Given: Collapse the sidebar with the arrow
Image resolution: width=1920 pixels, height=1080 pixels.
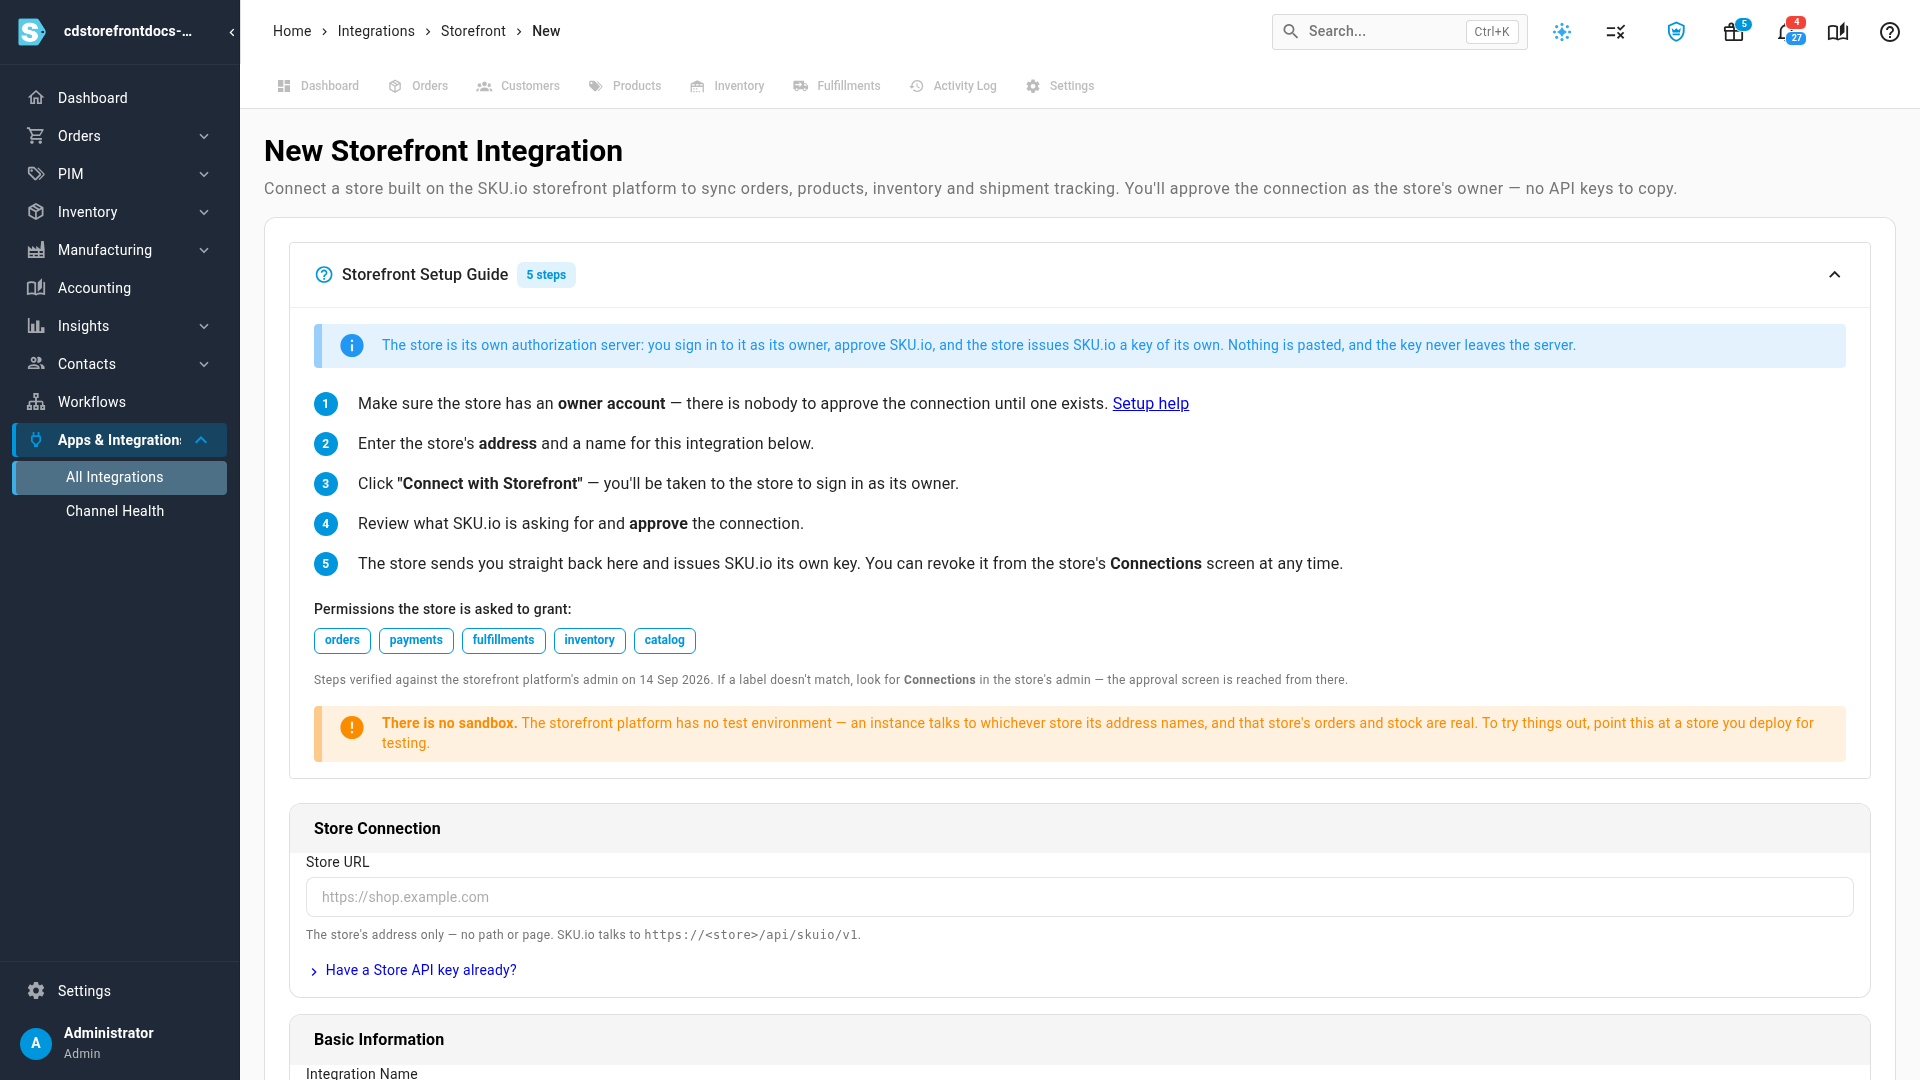Looking at the screenshot, I should click(x=232, y=32).
